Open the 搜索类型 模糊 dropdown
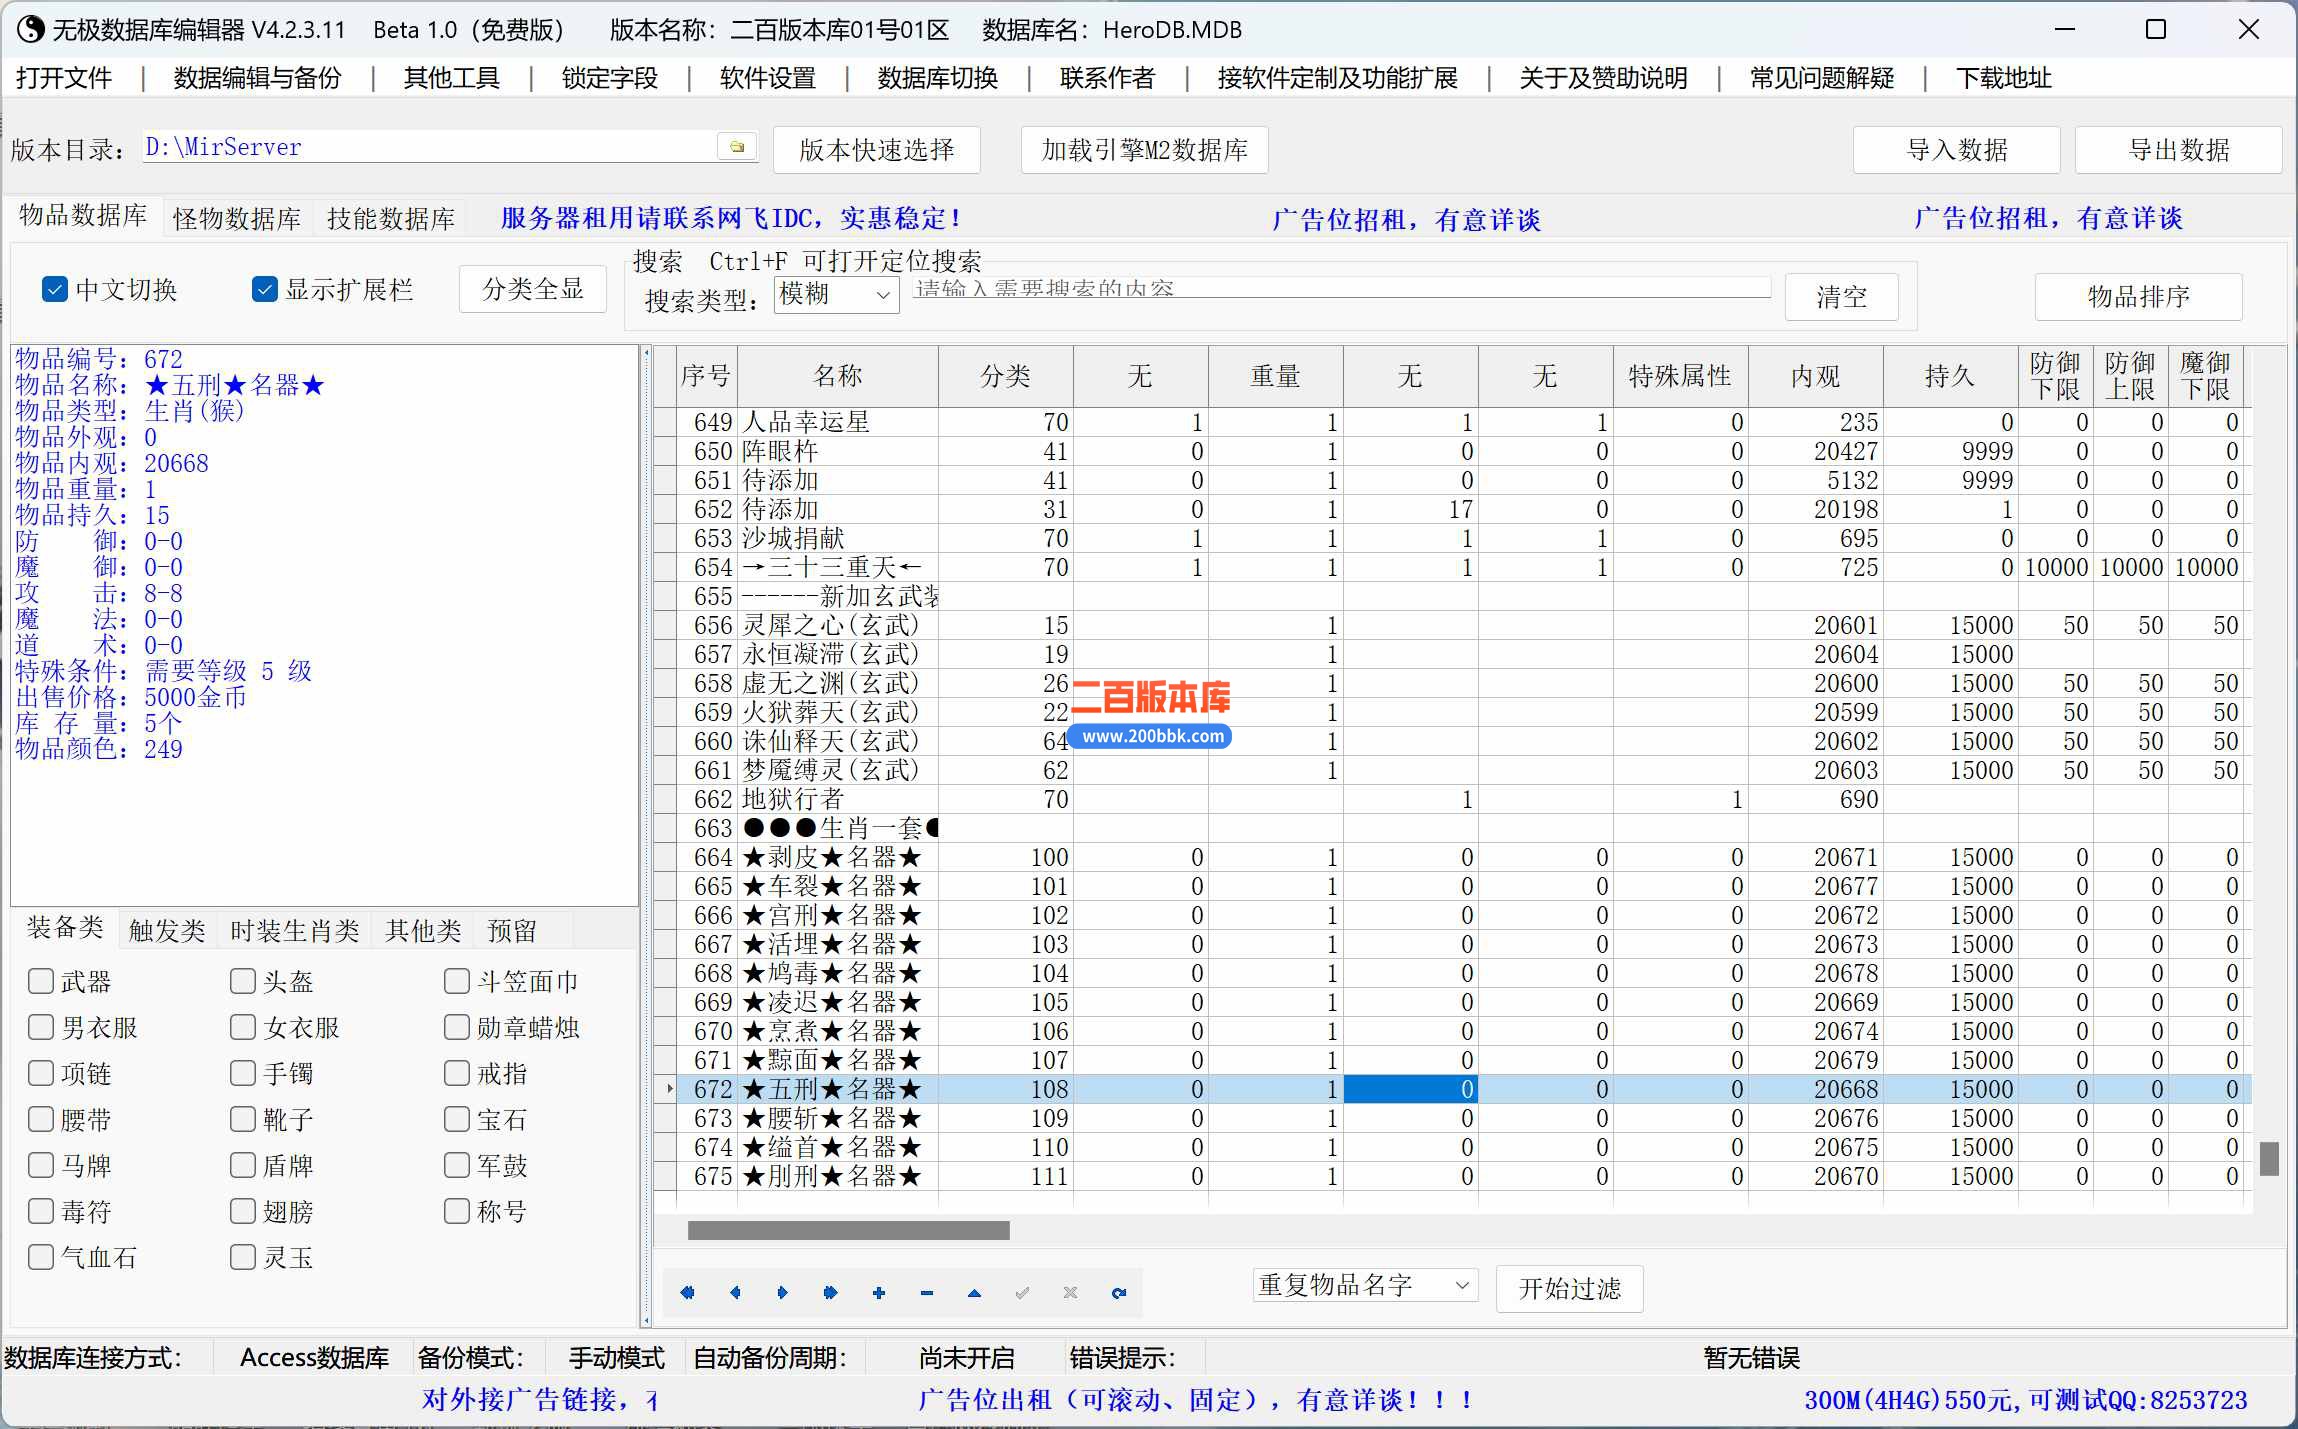 tap(836, 295)
